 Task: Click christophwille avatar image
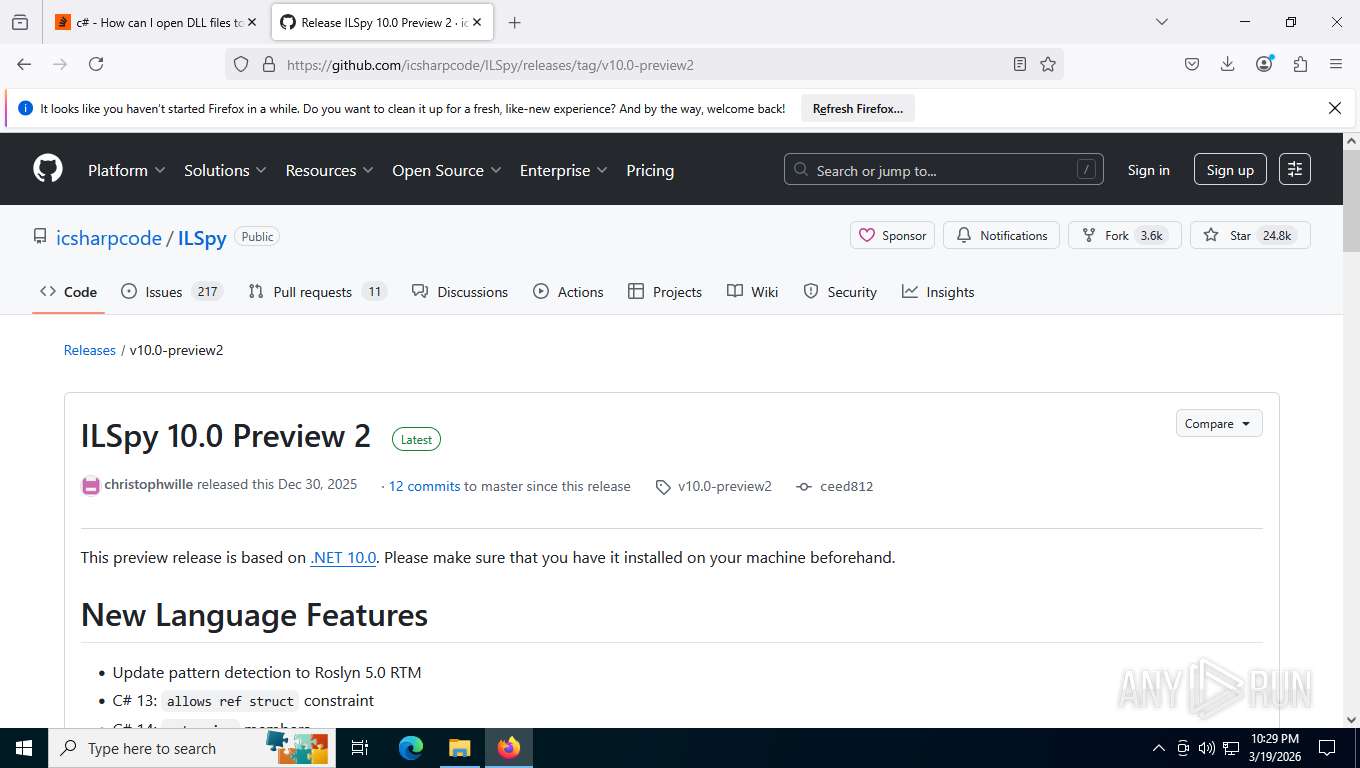90,486
